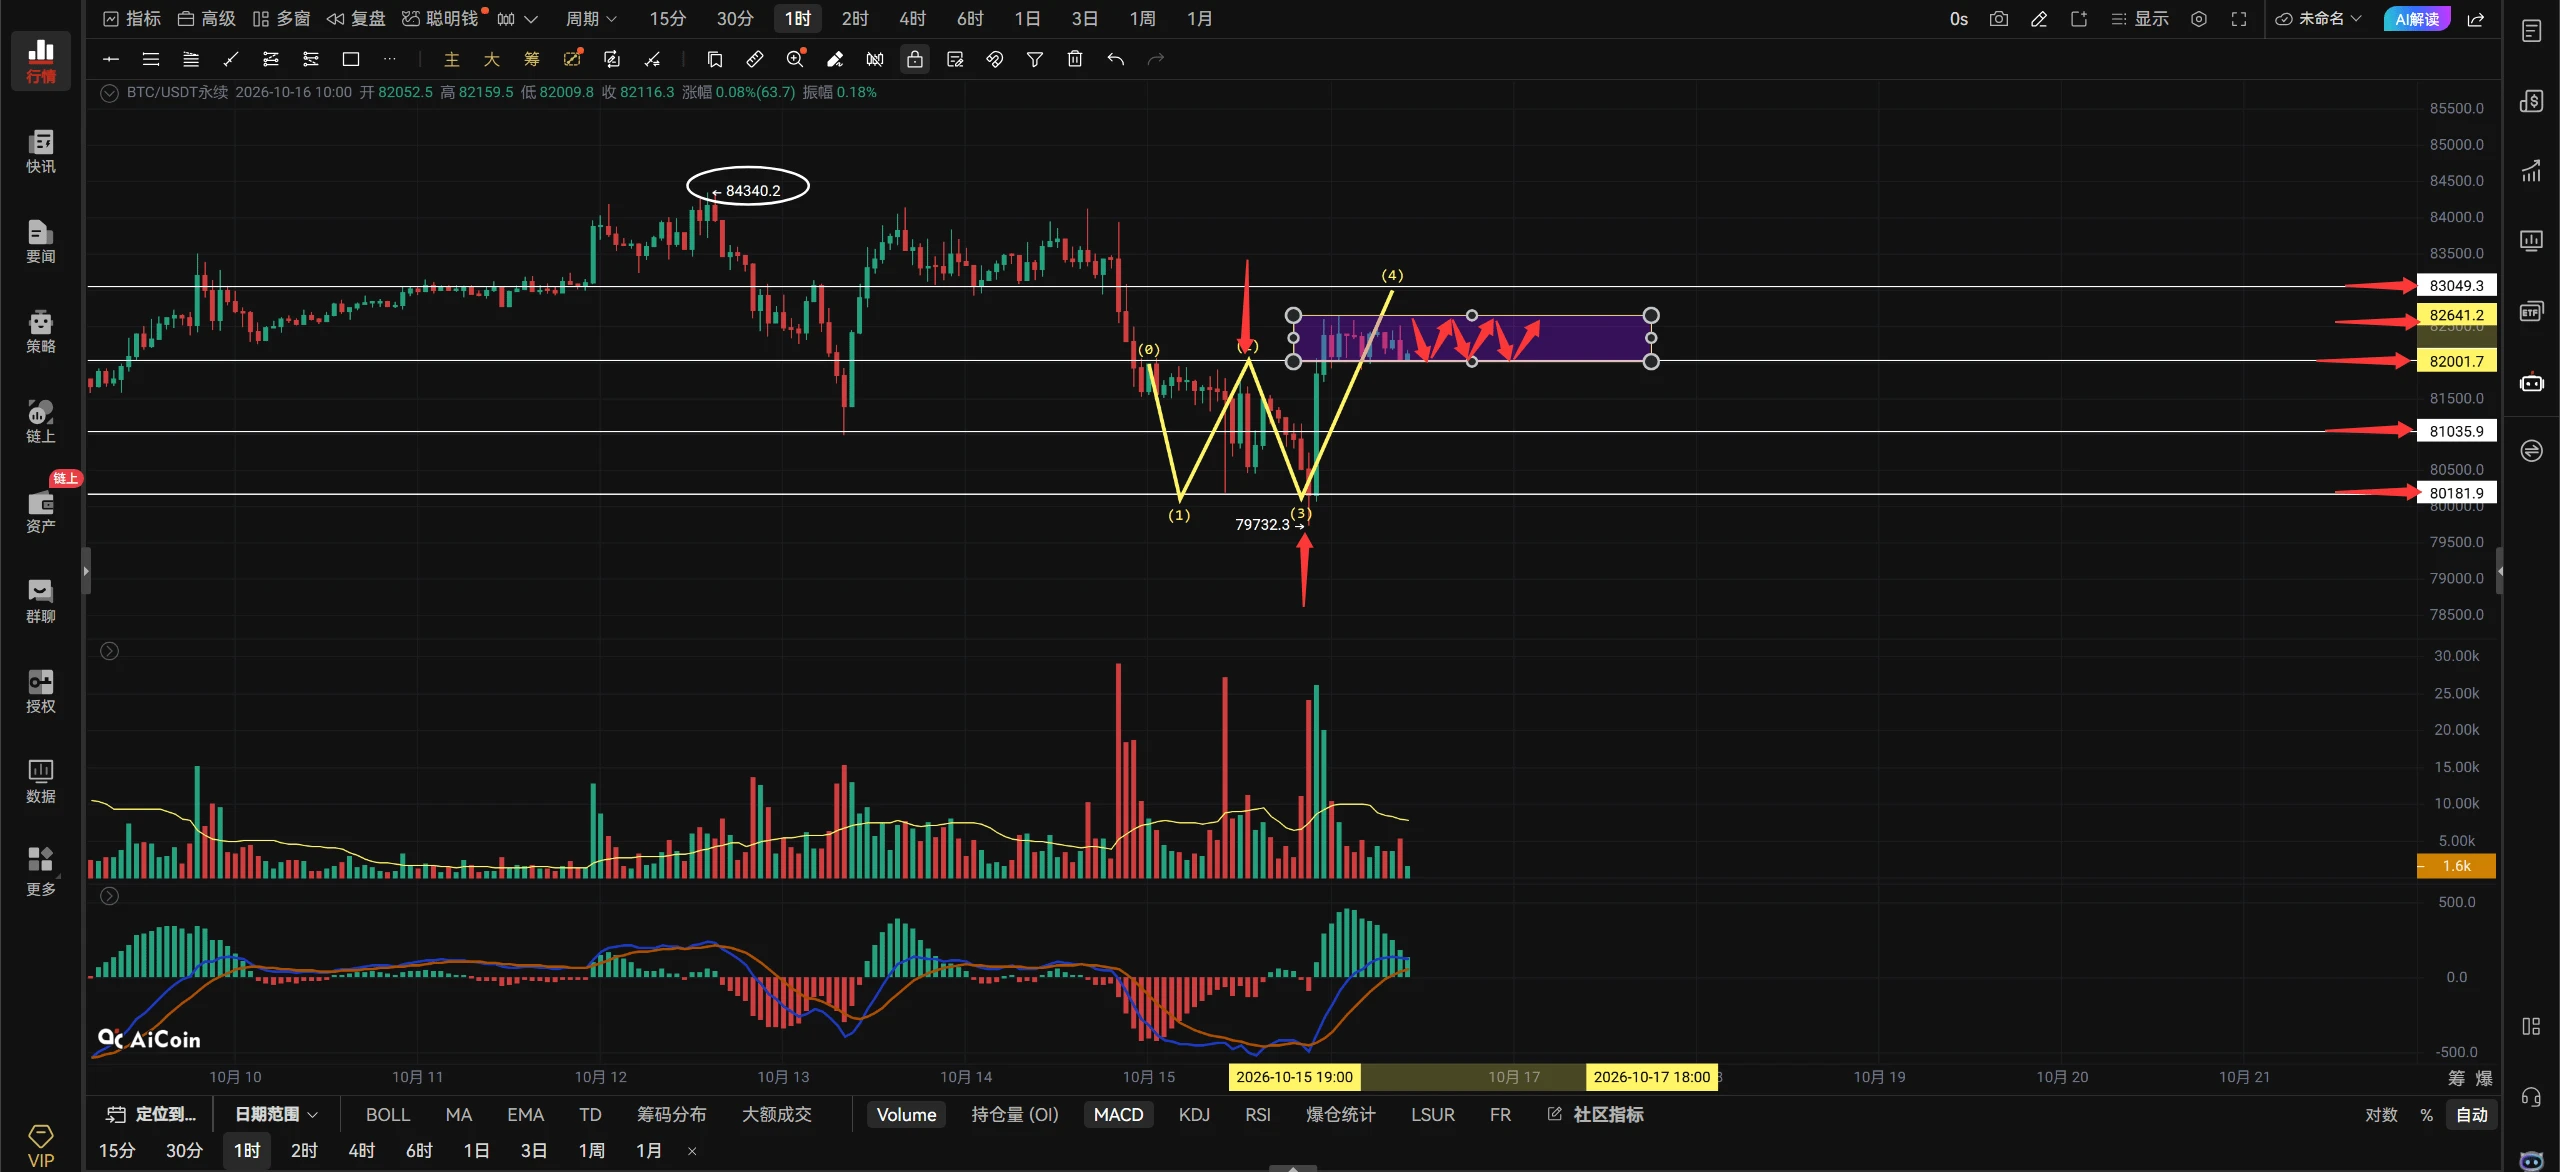Toggle the MACD indicator
This screenshot has height=1172, width=2560.
coord(1118,1114)
